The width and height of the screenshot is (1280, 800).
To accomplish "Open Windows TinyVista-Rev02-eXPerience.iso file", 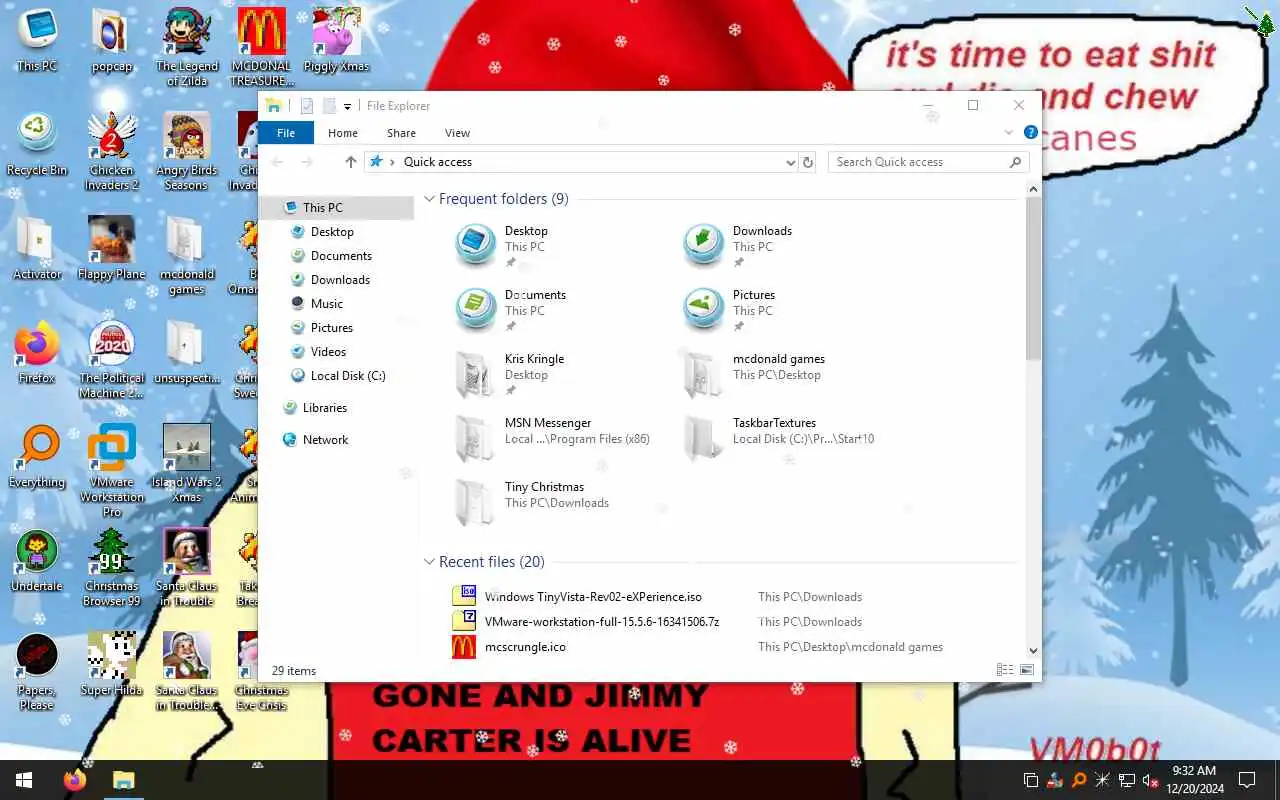I will point(593,597).
